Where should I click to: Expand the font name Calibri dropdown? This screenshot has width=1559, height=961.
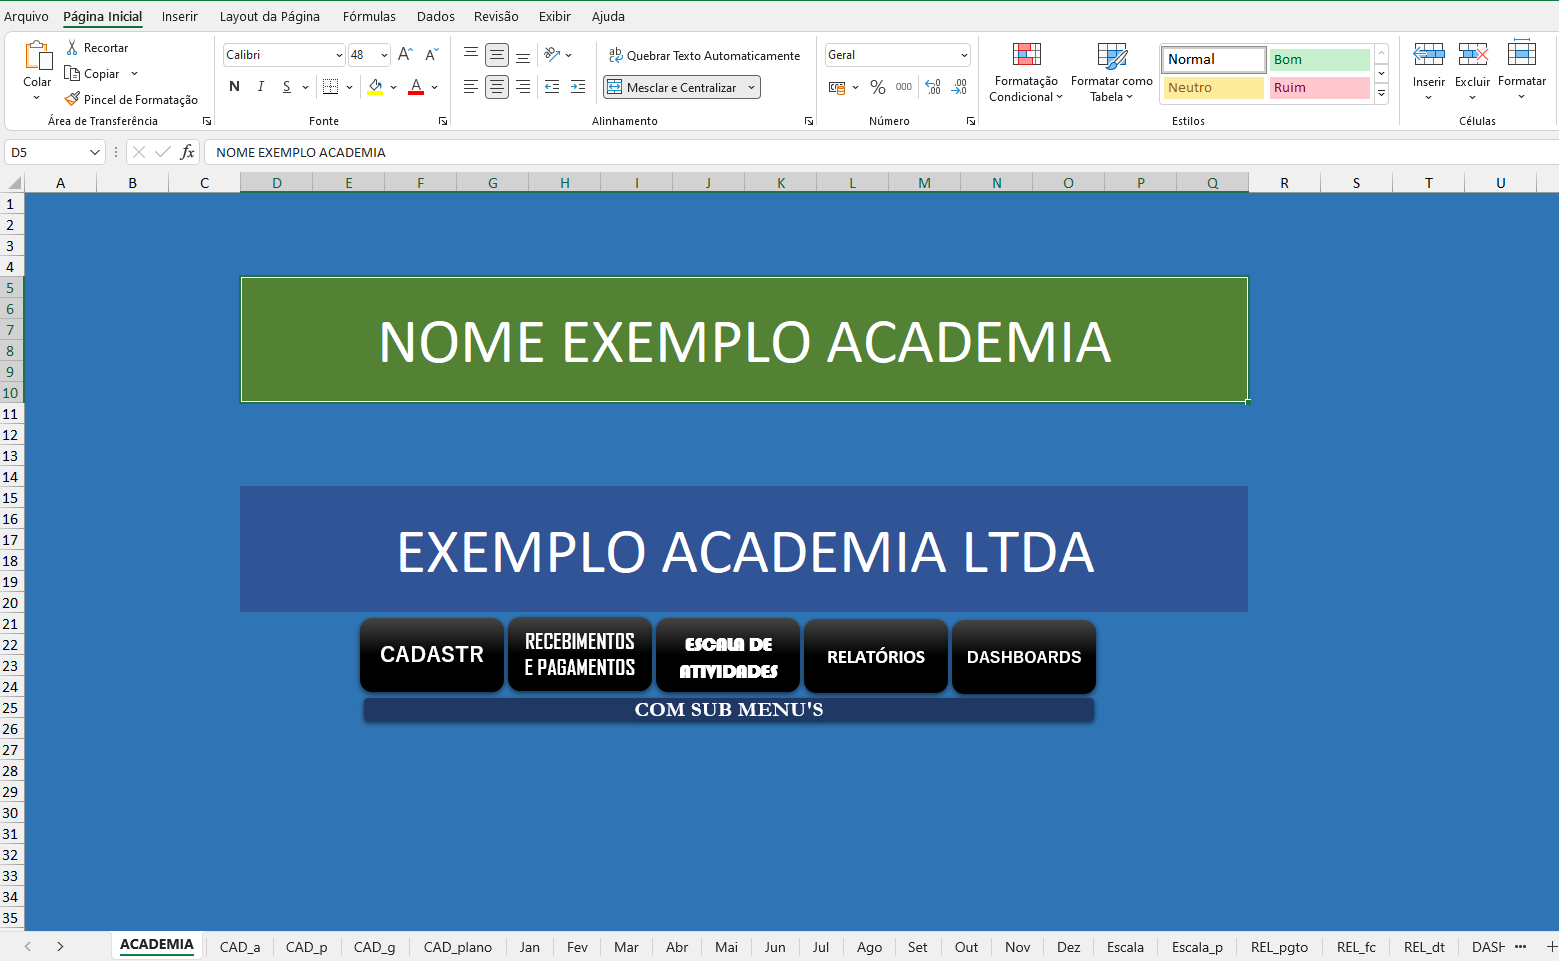click(x=339, y=55)
